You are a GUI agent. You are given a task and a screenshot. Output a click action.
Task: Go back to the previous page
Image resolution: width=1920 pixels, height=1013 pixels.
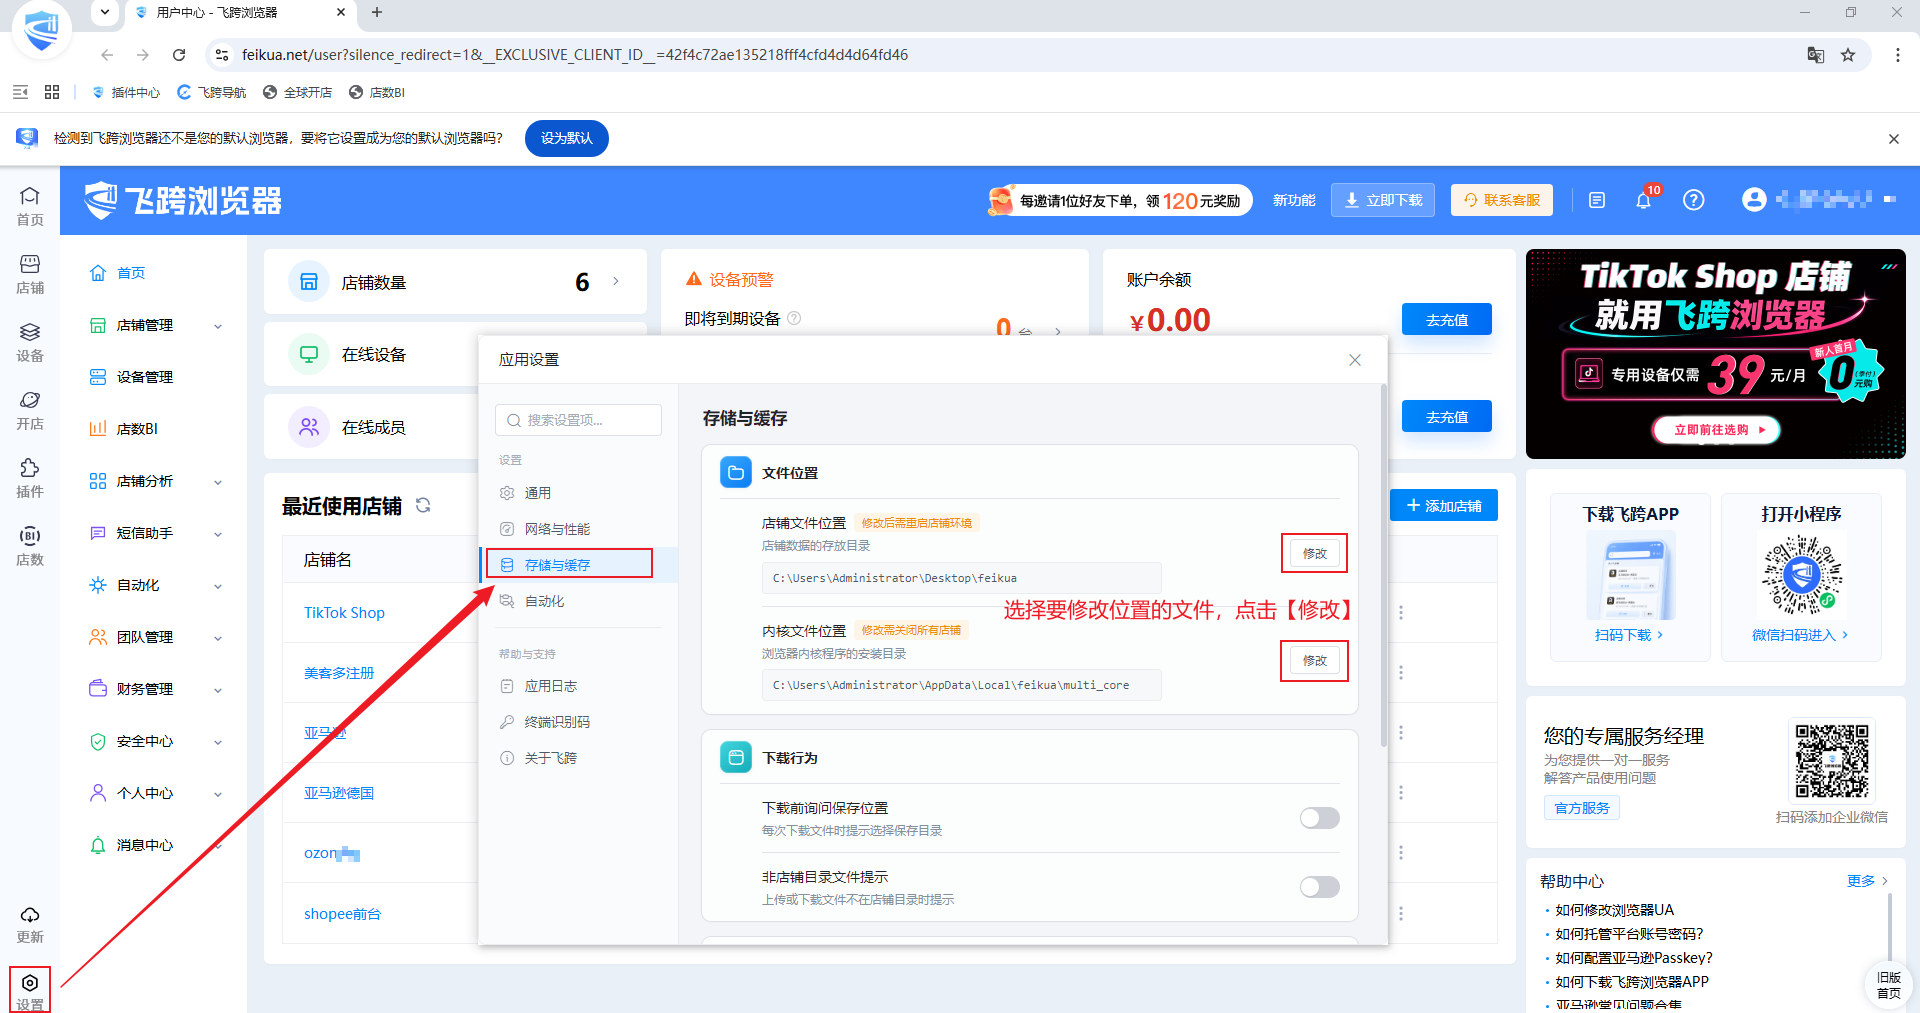click(x=107, y=55)
